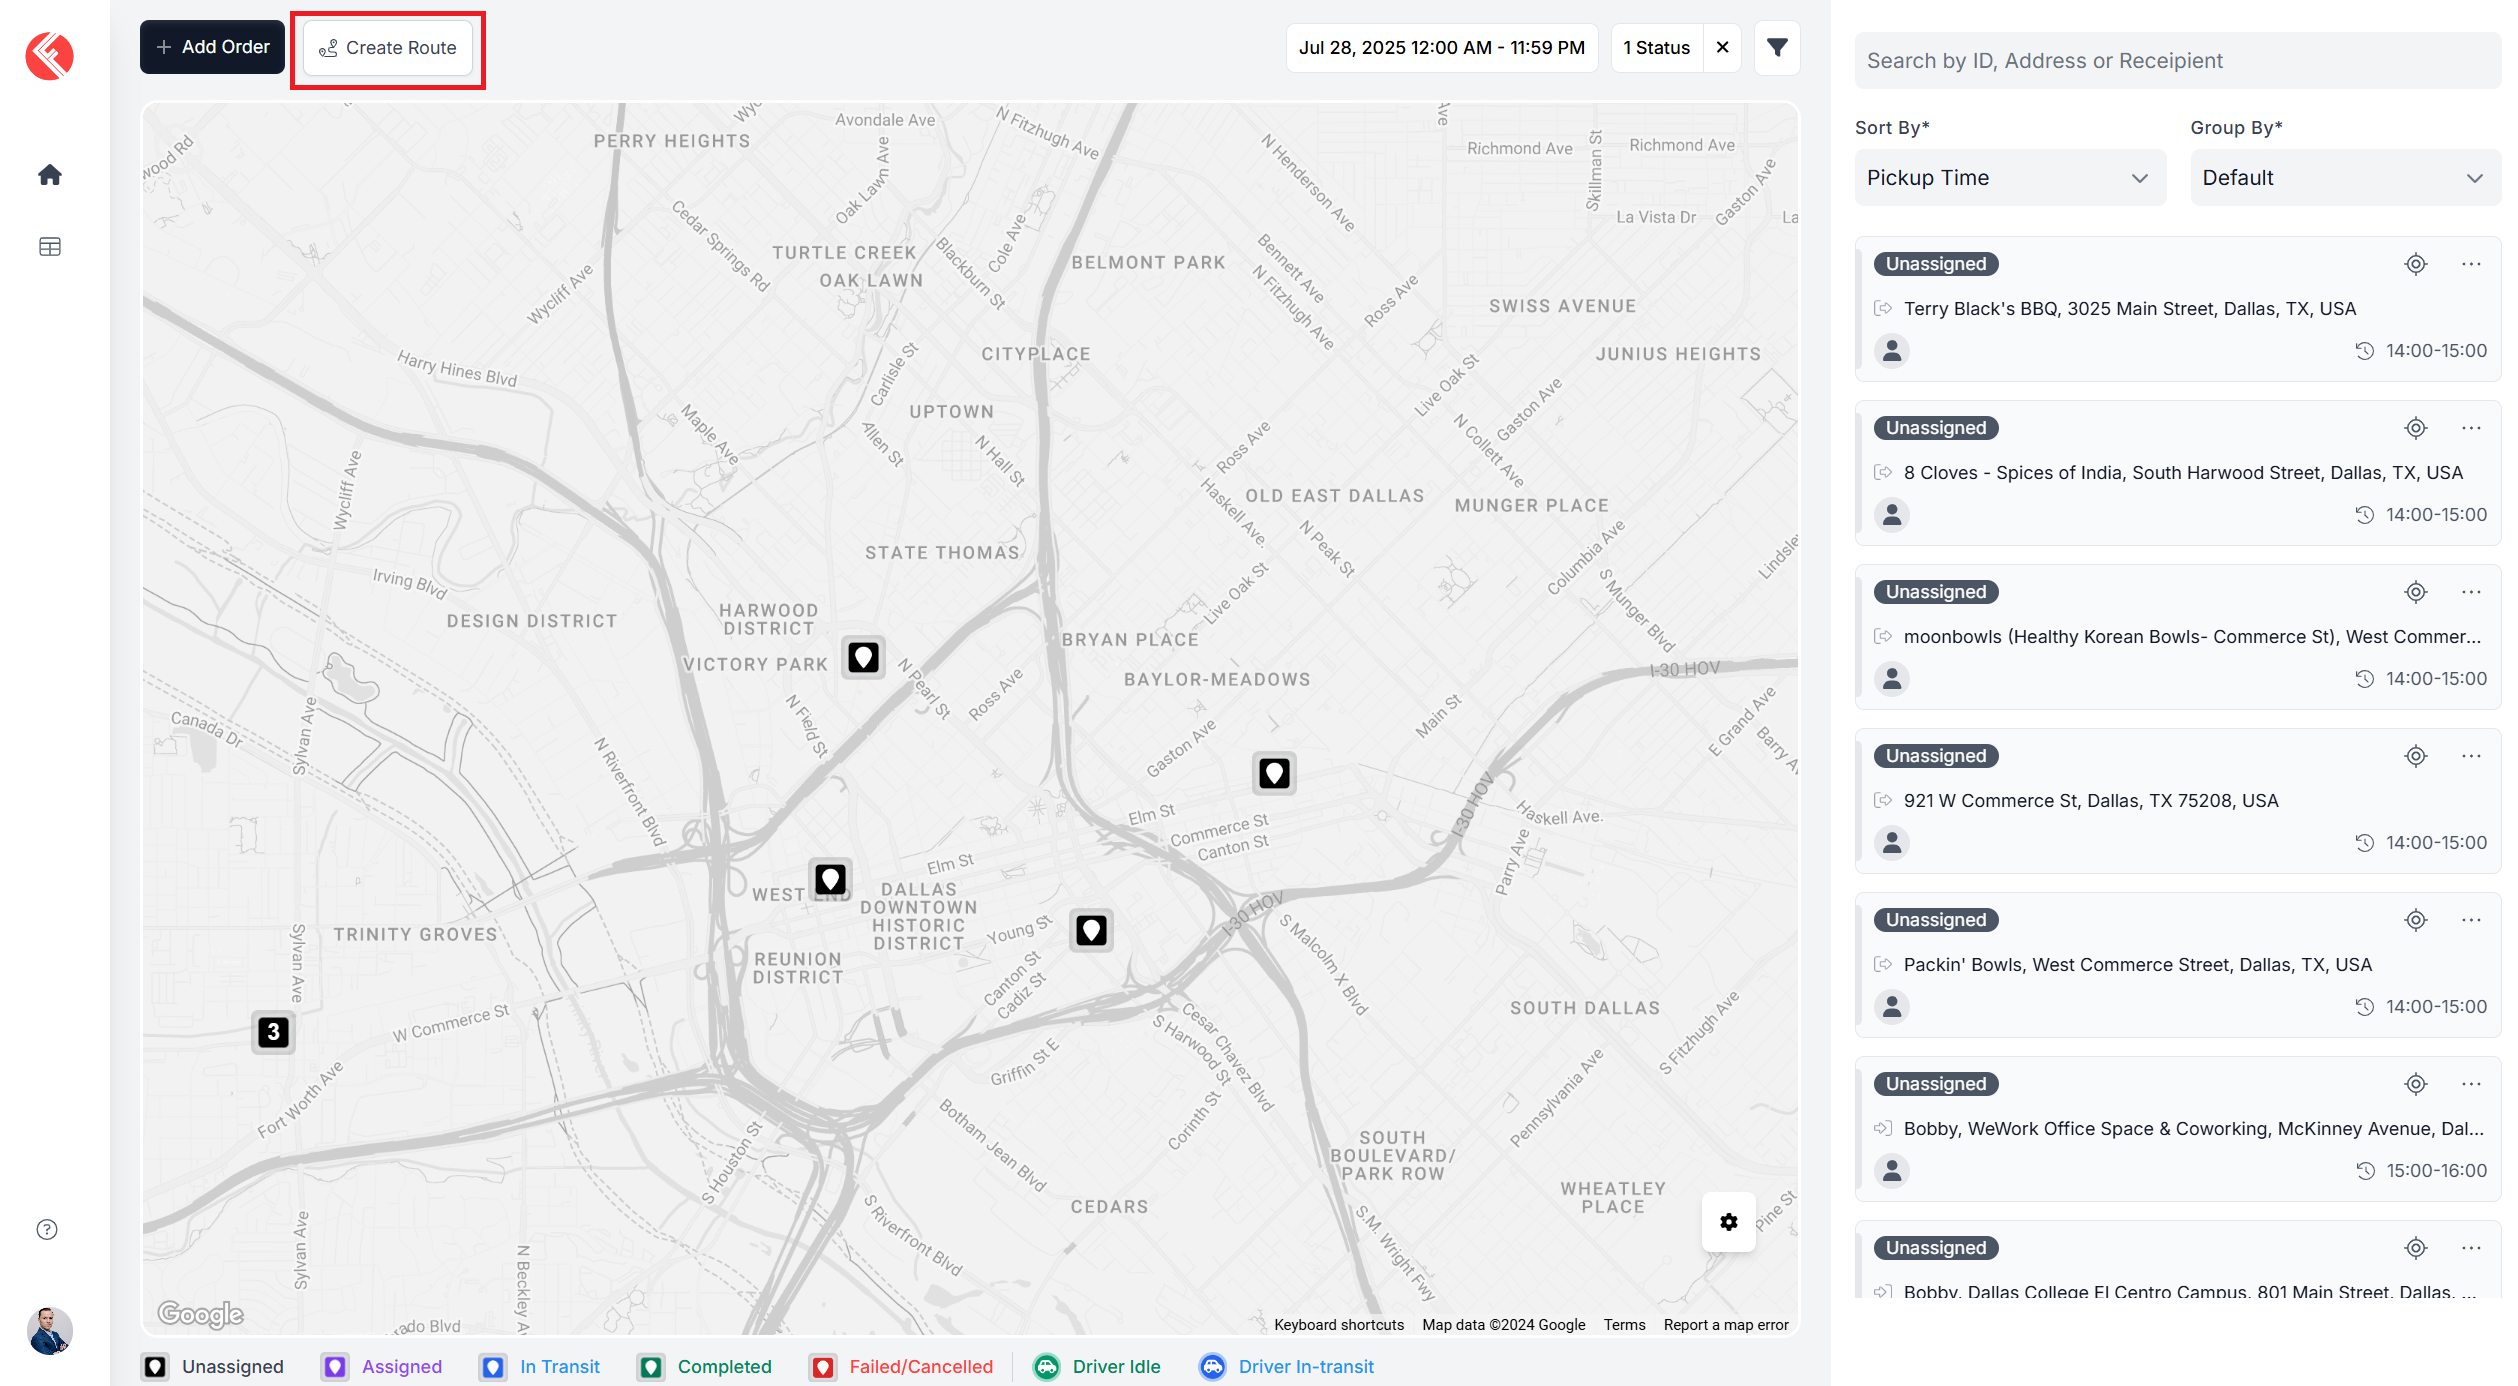Click the Create Route button
2518x1386 pixels.
(x=387, y=48)
